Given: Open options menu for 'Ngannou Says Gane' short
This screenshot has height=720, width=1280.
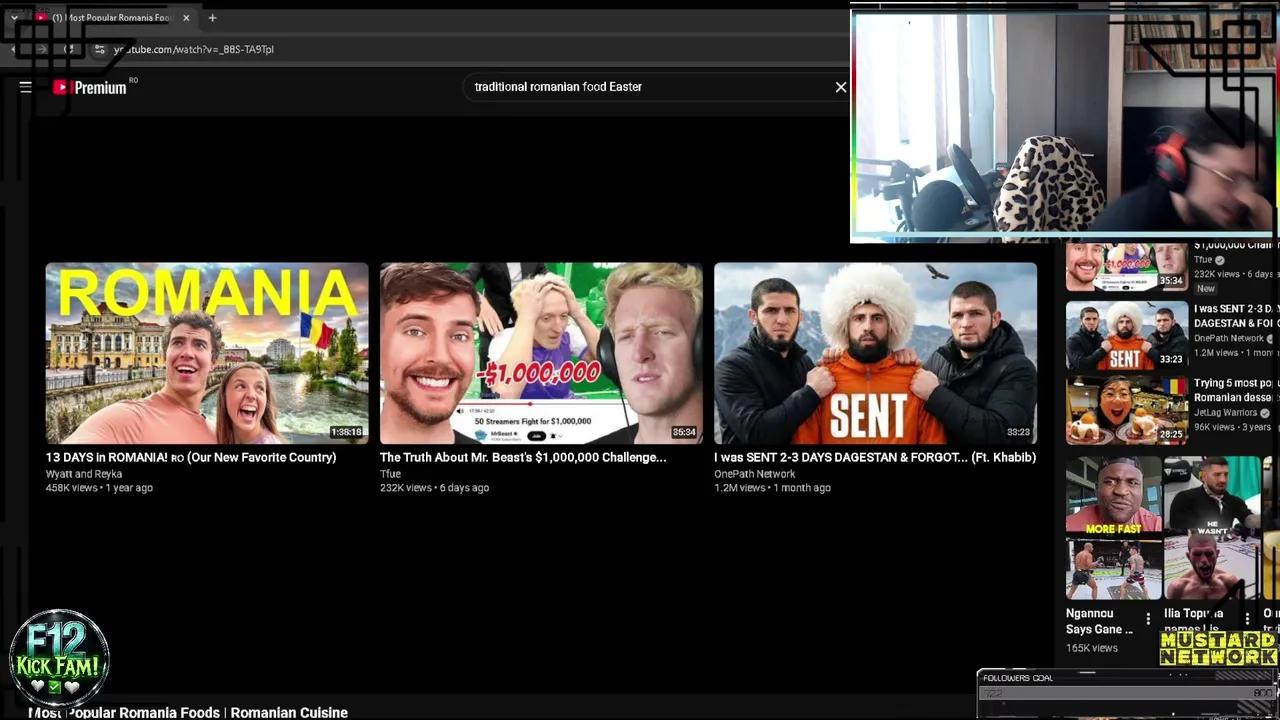Looking at the screenshot, I should pyautogui.click(x=1148, y=619).
